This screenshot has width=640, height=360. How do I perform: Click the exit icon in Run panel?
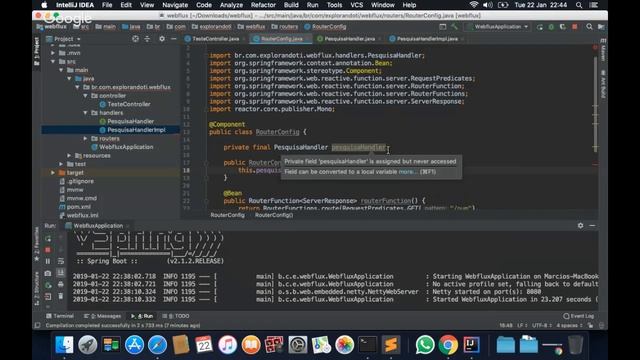(x=48, y=296)
